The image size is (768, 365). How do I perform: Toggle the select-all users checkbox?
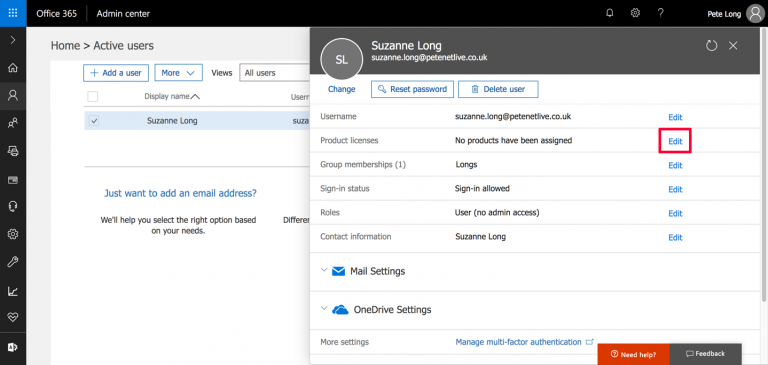pyautogui.click(x=93, y=97)
